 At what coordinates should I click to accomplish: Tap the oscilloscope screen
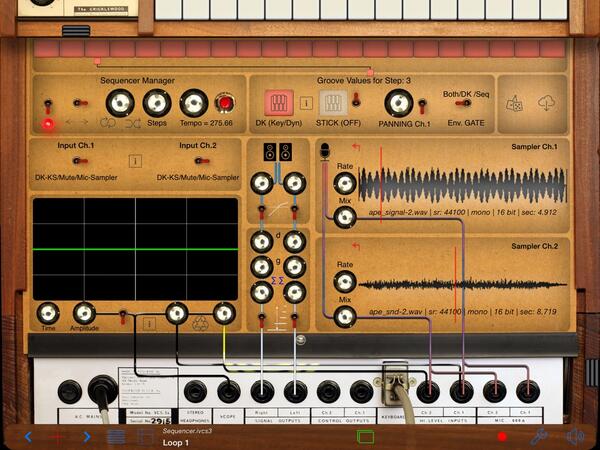point(135,249)
